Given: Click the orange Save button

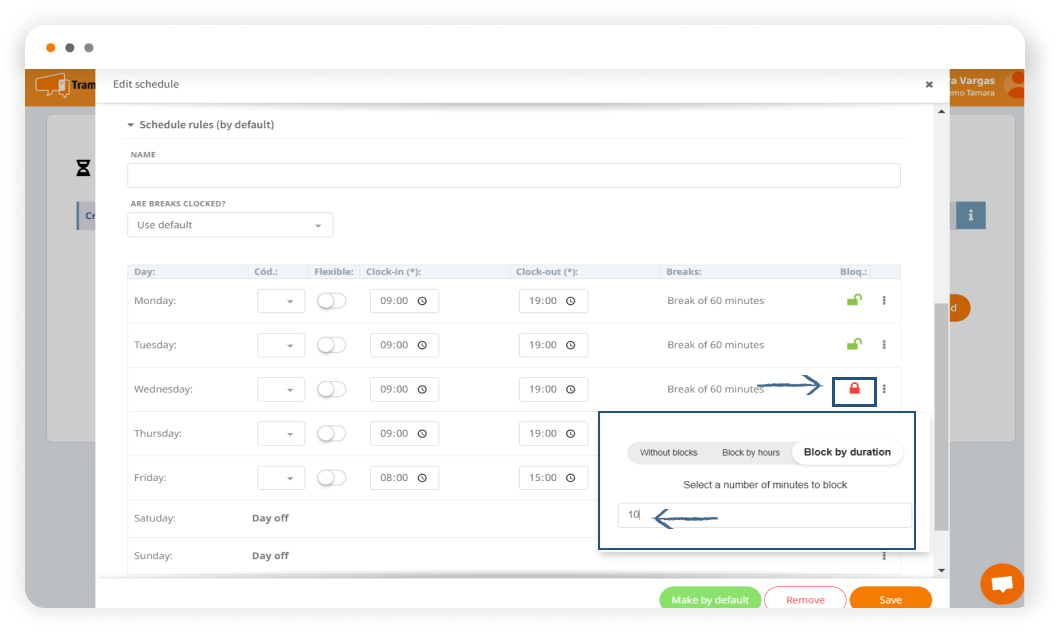Looking at the screenshot, I should [x=890, y=599].
